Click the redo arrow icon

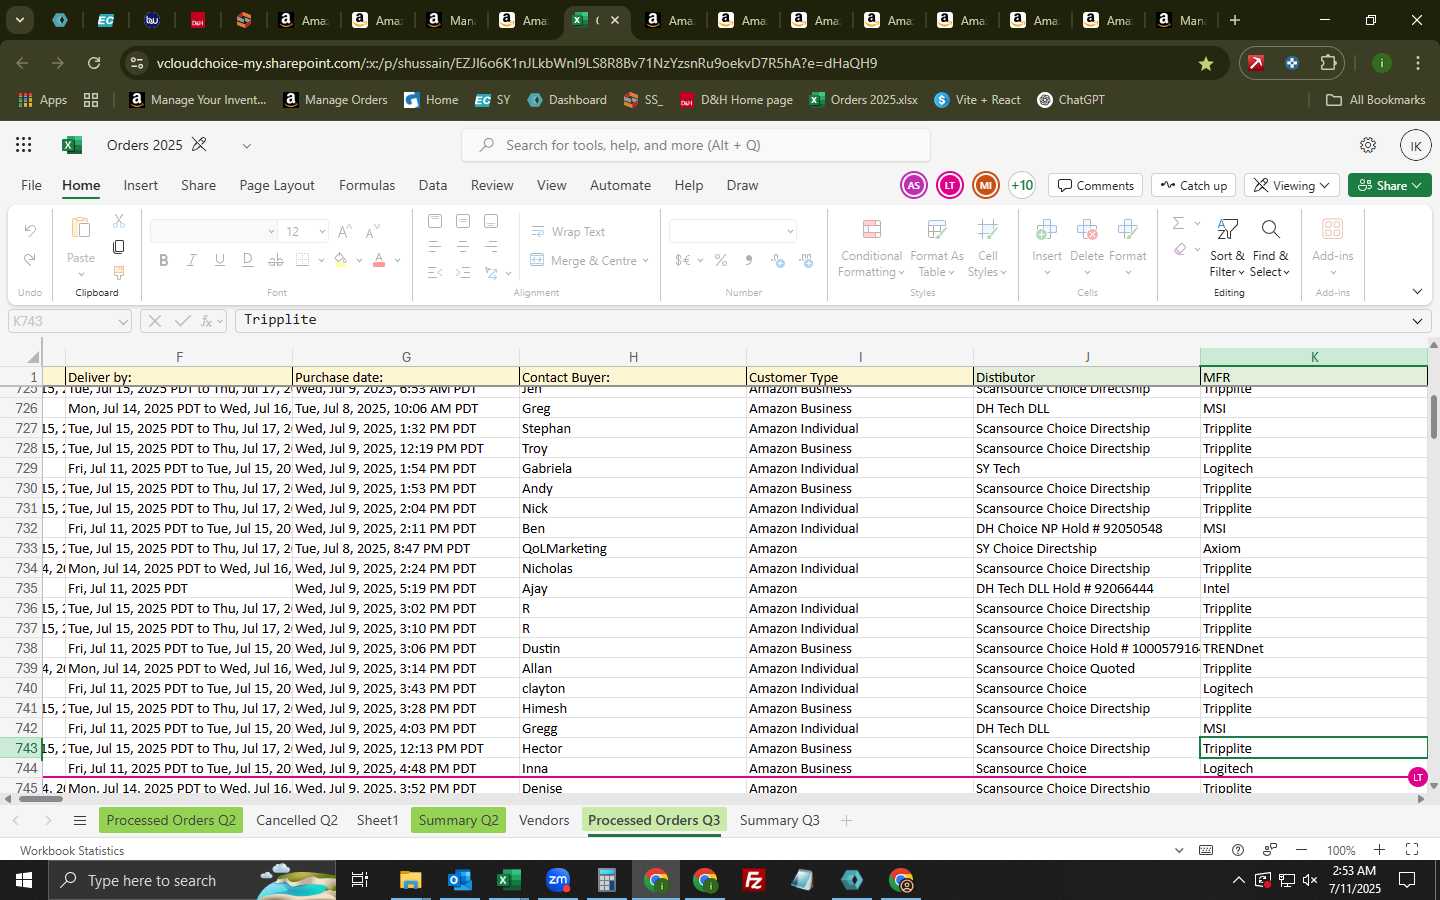tap(30, 259)
